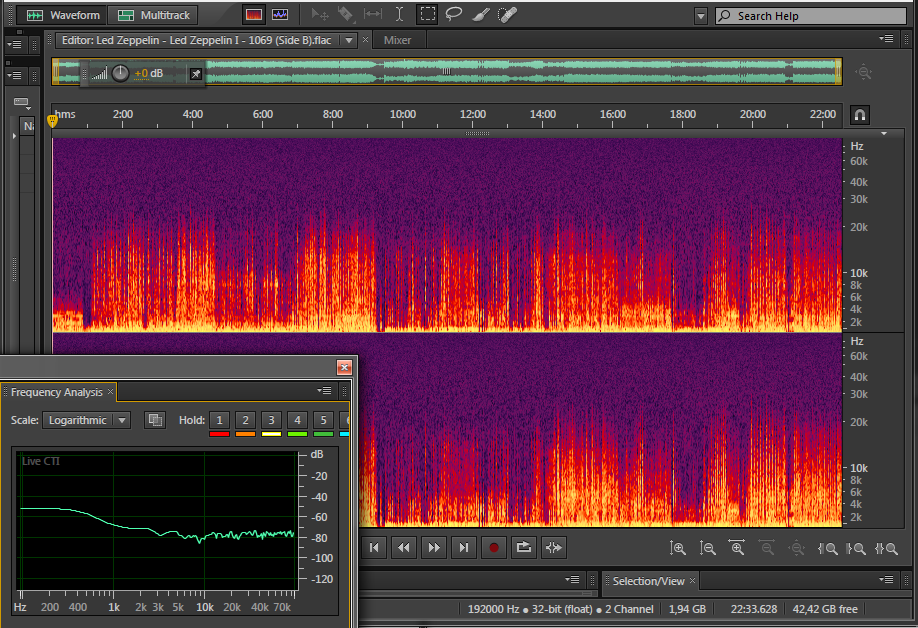918x628 pixels.
Task: Toggle Hold button 1
Action: (x=219, y=420)
